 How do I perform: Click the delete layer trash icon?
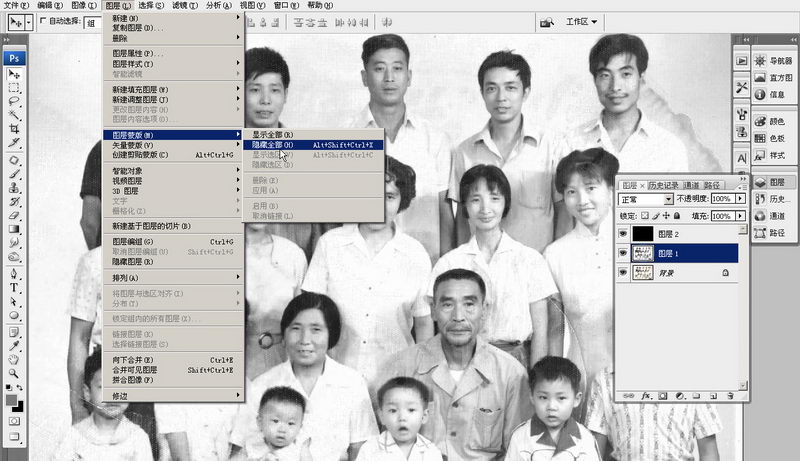click(730, 396)
